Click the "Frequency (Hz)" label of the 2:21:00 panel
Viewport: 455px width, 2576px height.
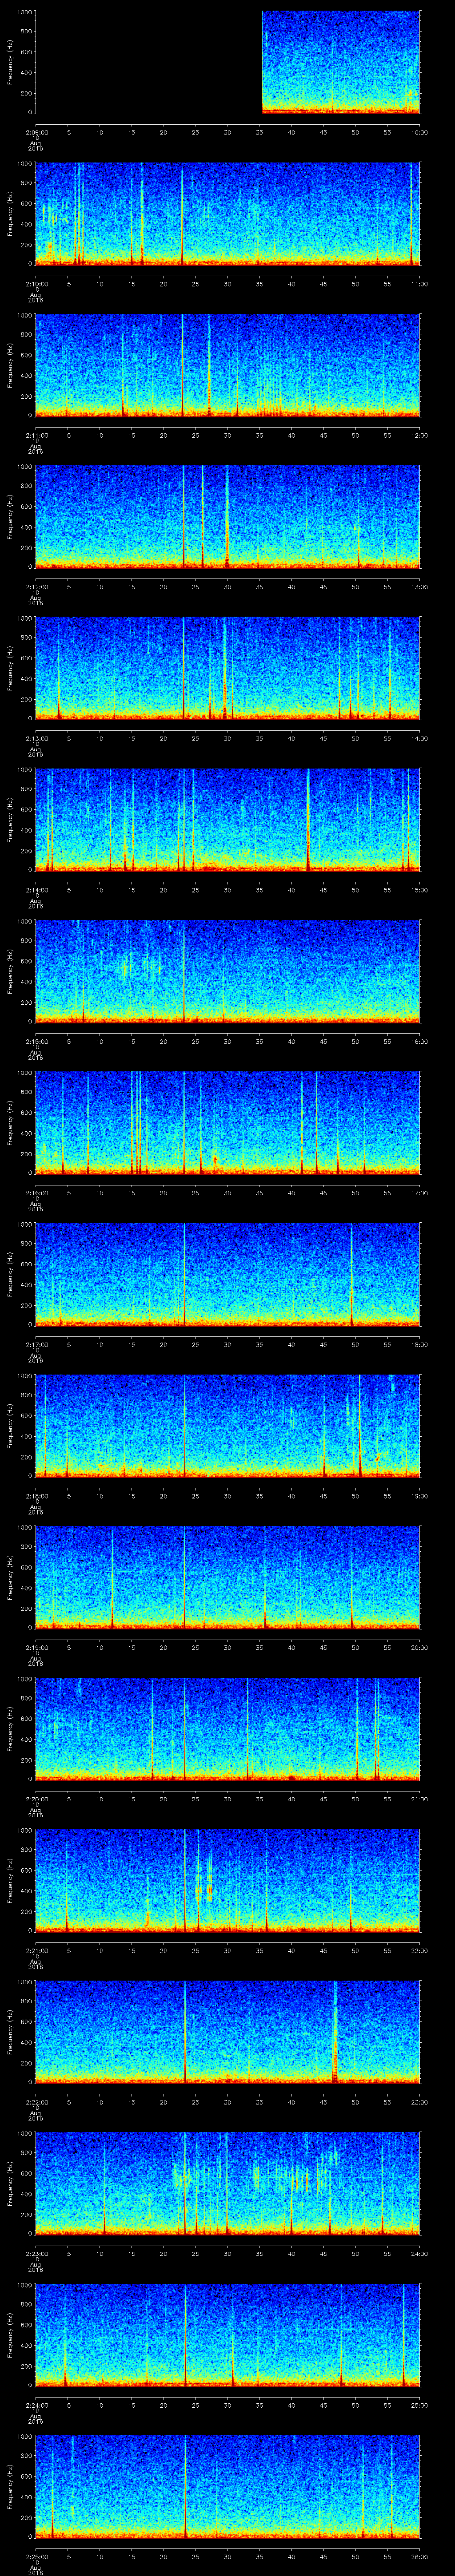pyautogui.click(x=10, y=1881)
